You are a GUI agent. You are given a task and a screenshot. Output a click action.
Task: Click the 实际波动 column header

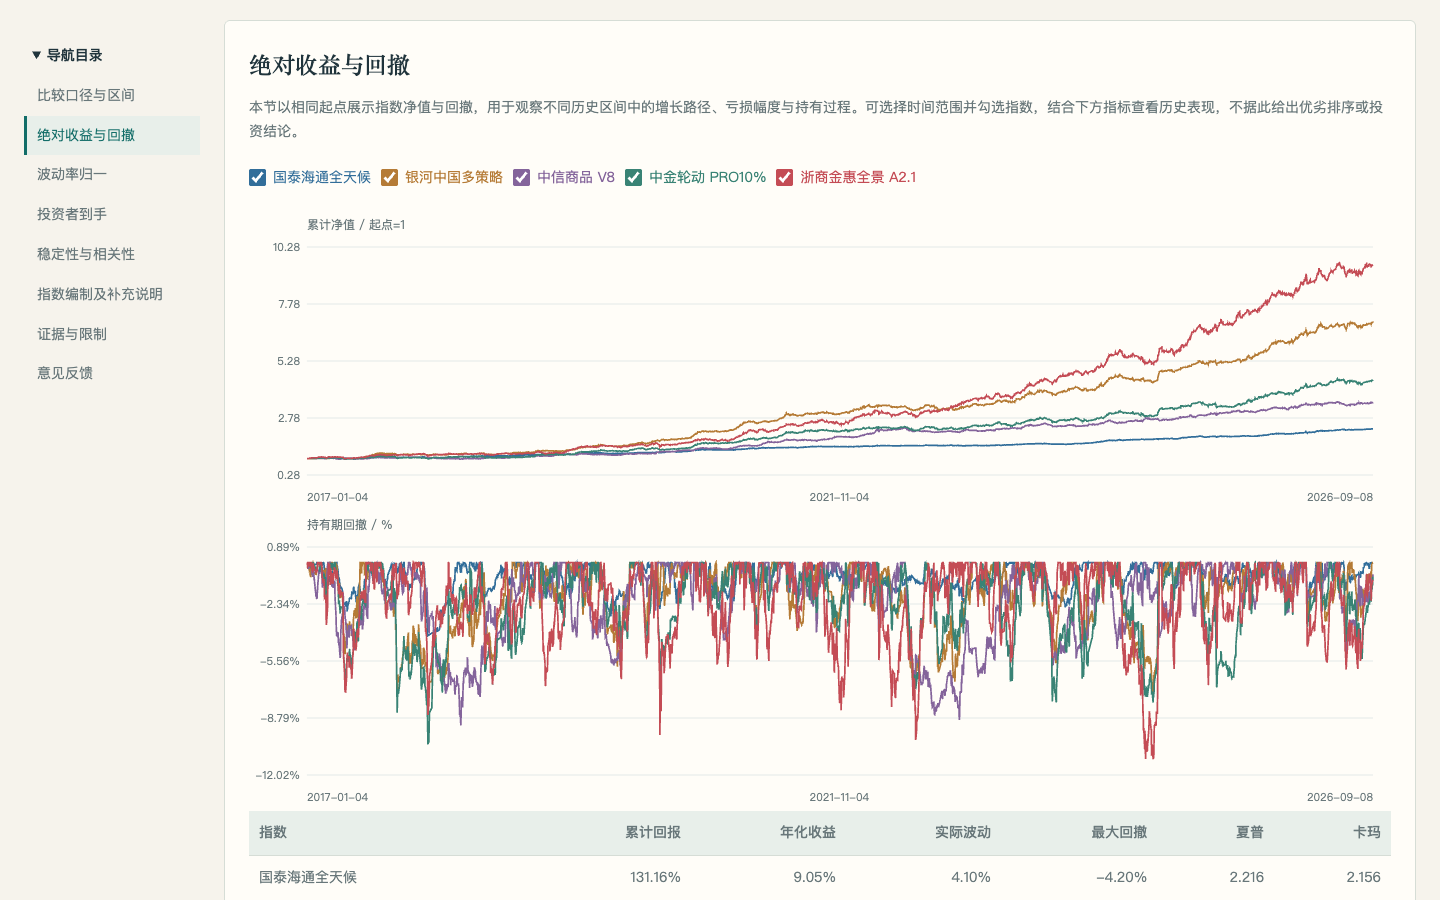[963, 832]
